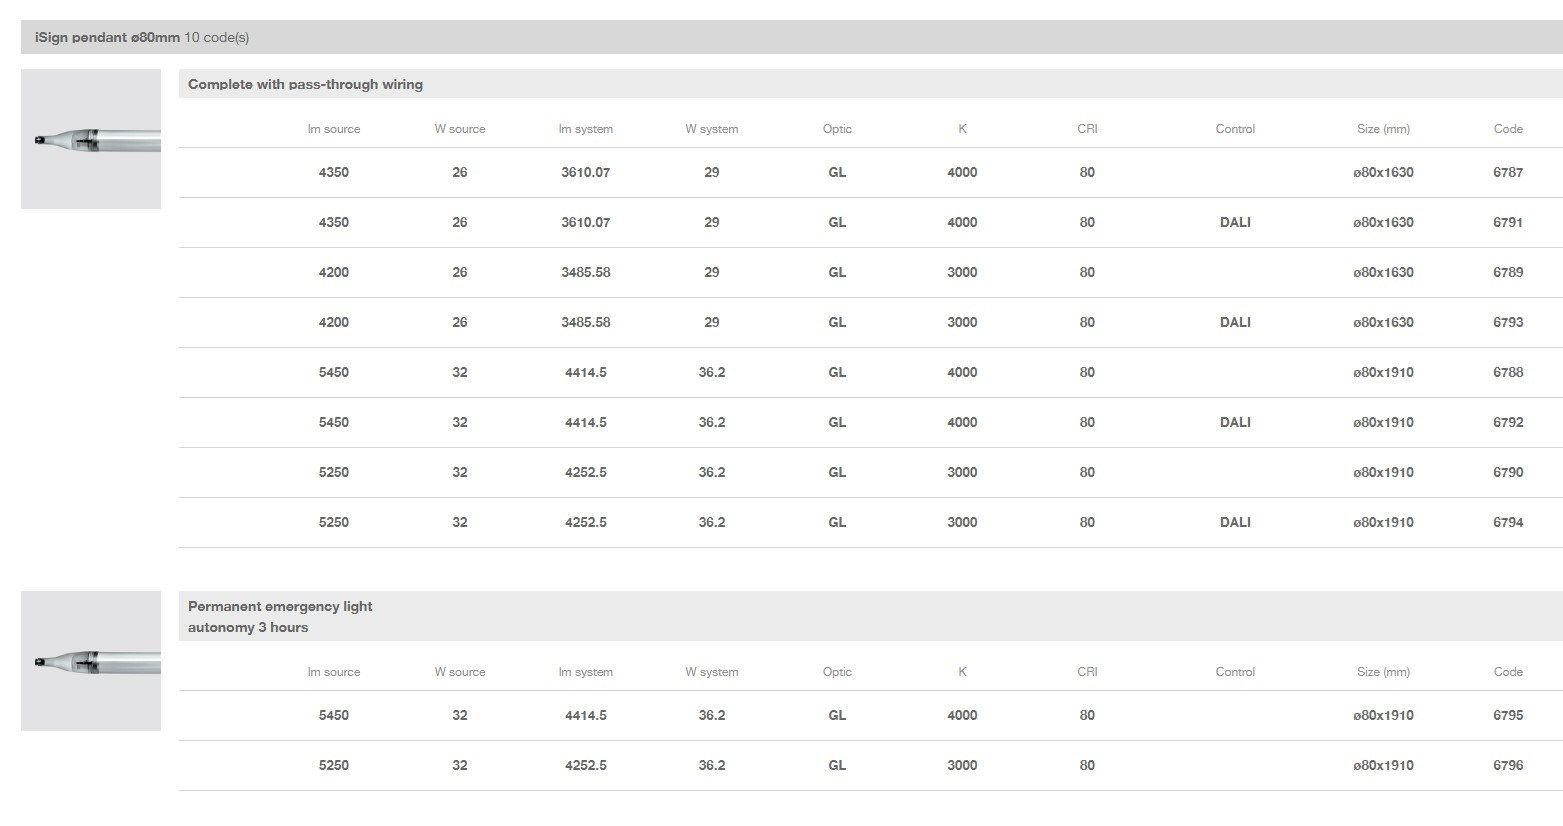Image resolution: width=1563 pixels, height=826 pixels.
Task: Select product code 6793
Action: pyautogui.click(x=1507, y=322)
